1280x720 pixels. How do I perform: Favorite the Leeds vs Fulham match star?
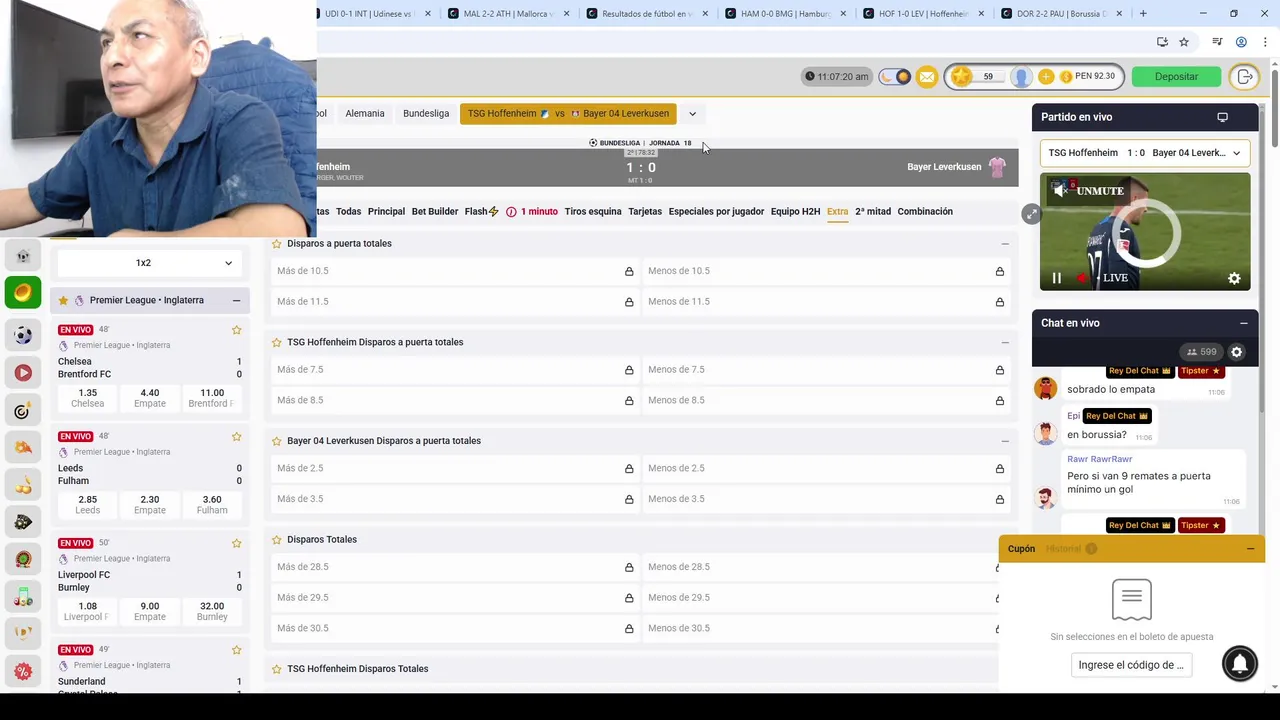(x=237, y=437)
